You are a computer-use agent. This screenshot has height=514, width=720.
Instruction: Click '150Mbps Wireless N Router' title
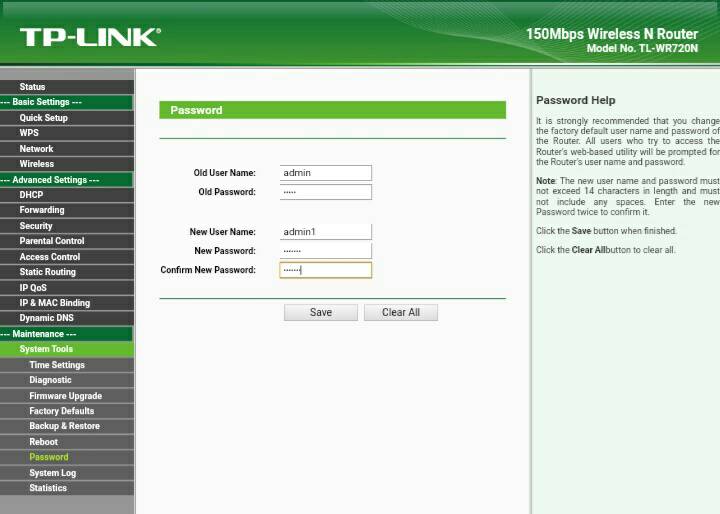tap(612, 34)
